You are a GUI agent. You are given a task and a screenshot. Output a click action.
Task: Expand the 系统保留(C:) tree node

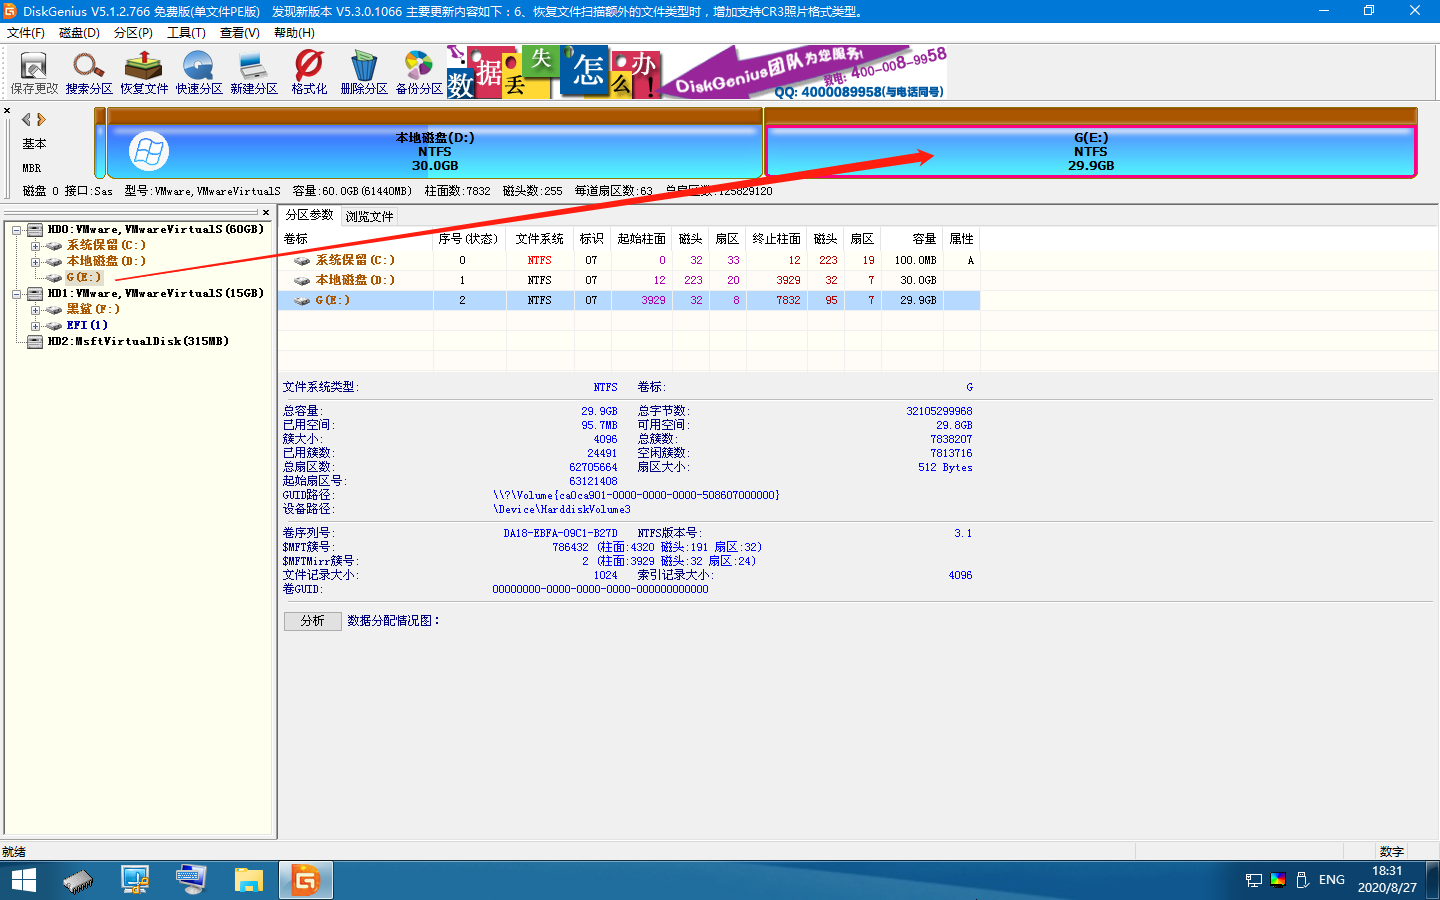[35, 246]
